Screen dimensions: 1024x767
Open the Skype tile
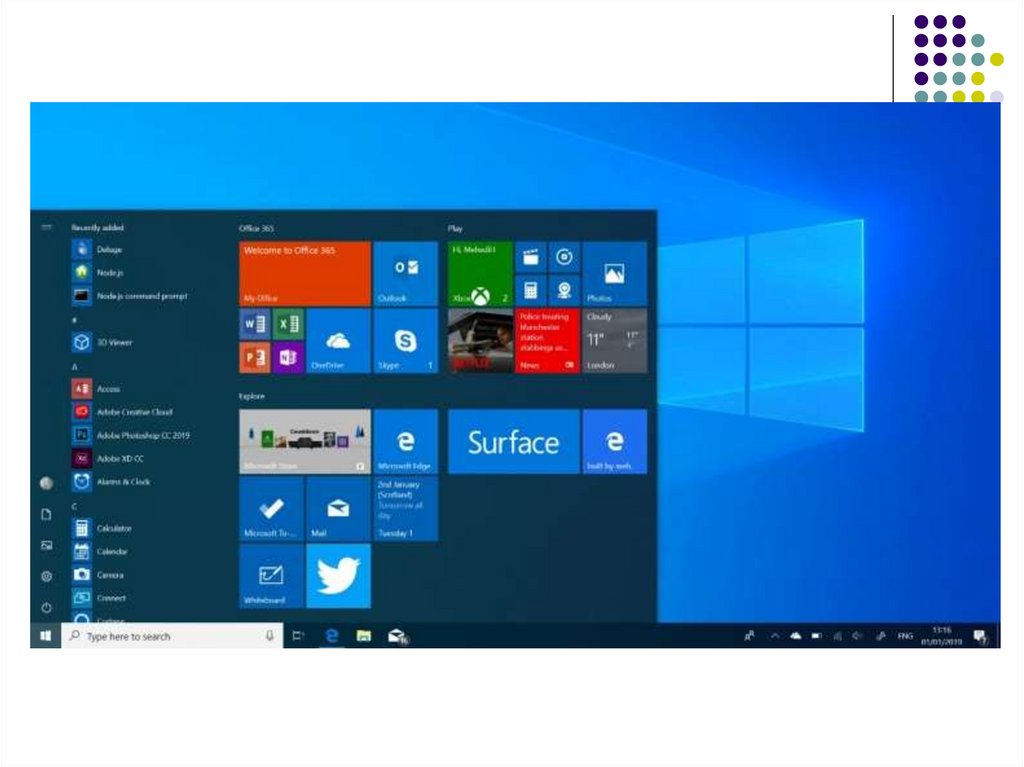tap(406, 341)
